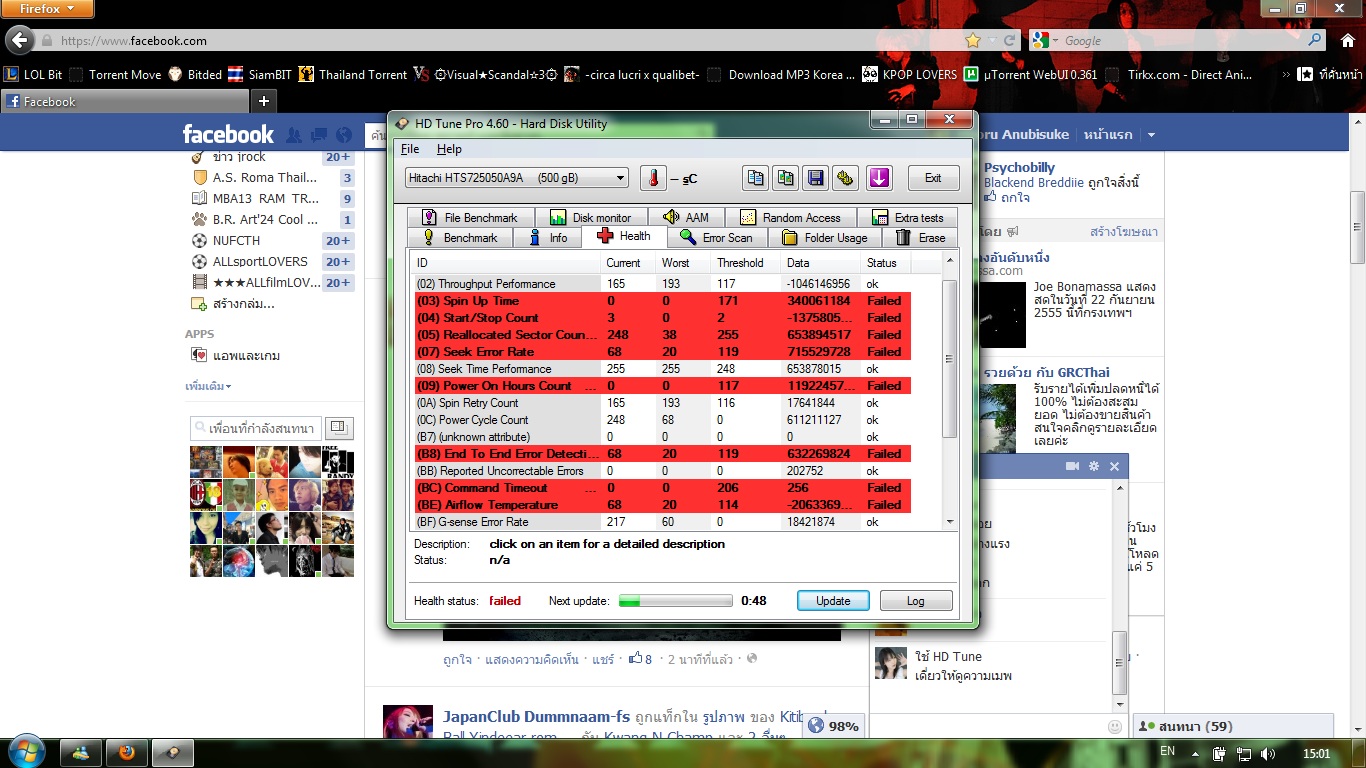Open the Firefox application menu button
This screenshot has height=768, width=1366.
click(47, 8)
